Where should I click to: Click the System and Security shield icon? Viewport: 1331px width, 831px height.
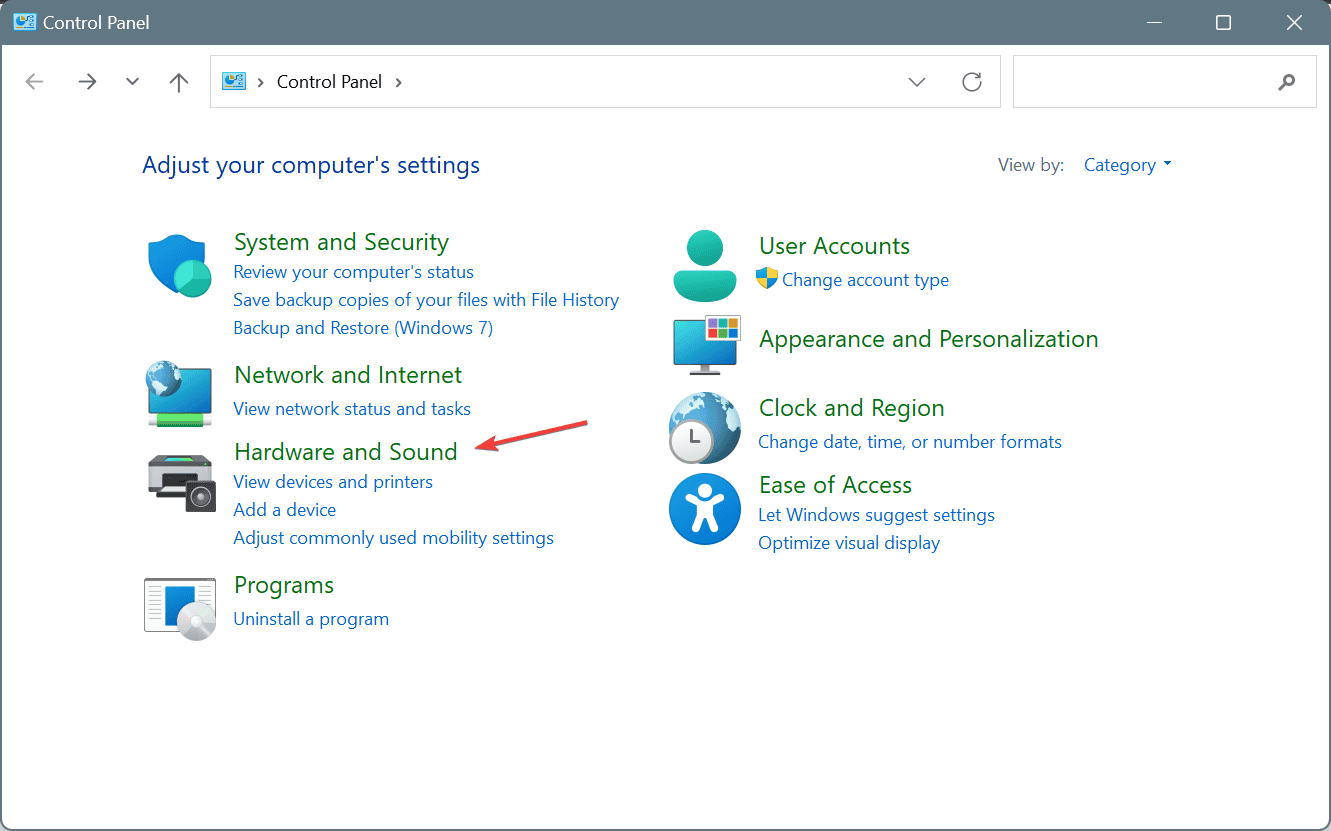tap(180, 266)
